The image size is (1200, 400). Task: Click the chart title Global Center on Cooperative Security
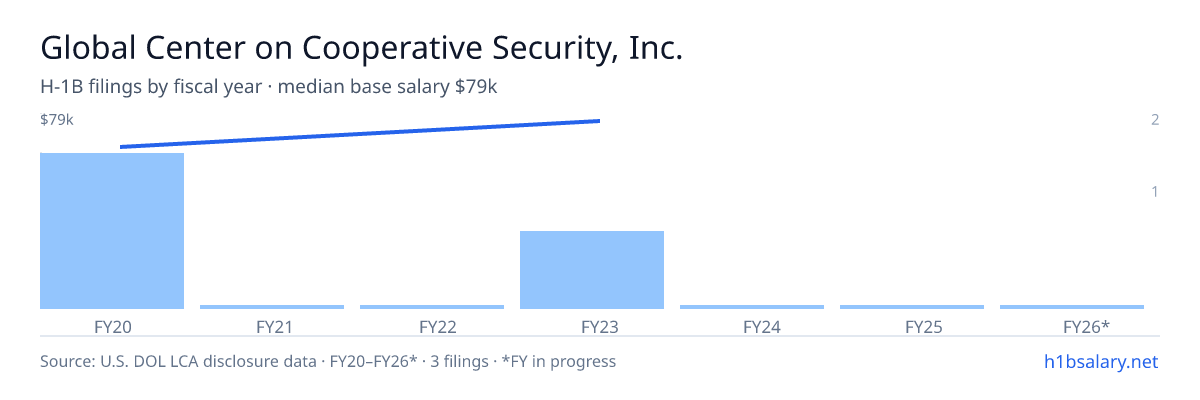(x=362, y=48)
